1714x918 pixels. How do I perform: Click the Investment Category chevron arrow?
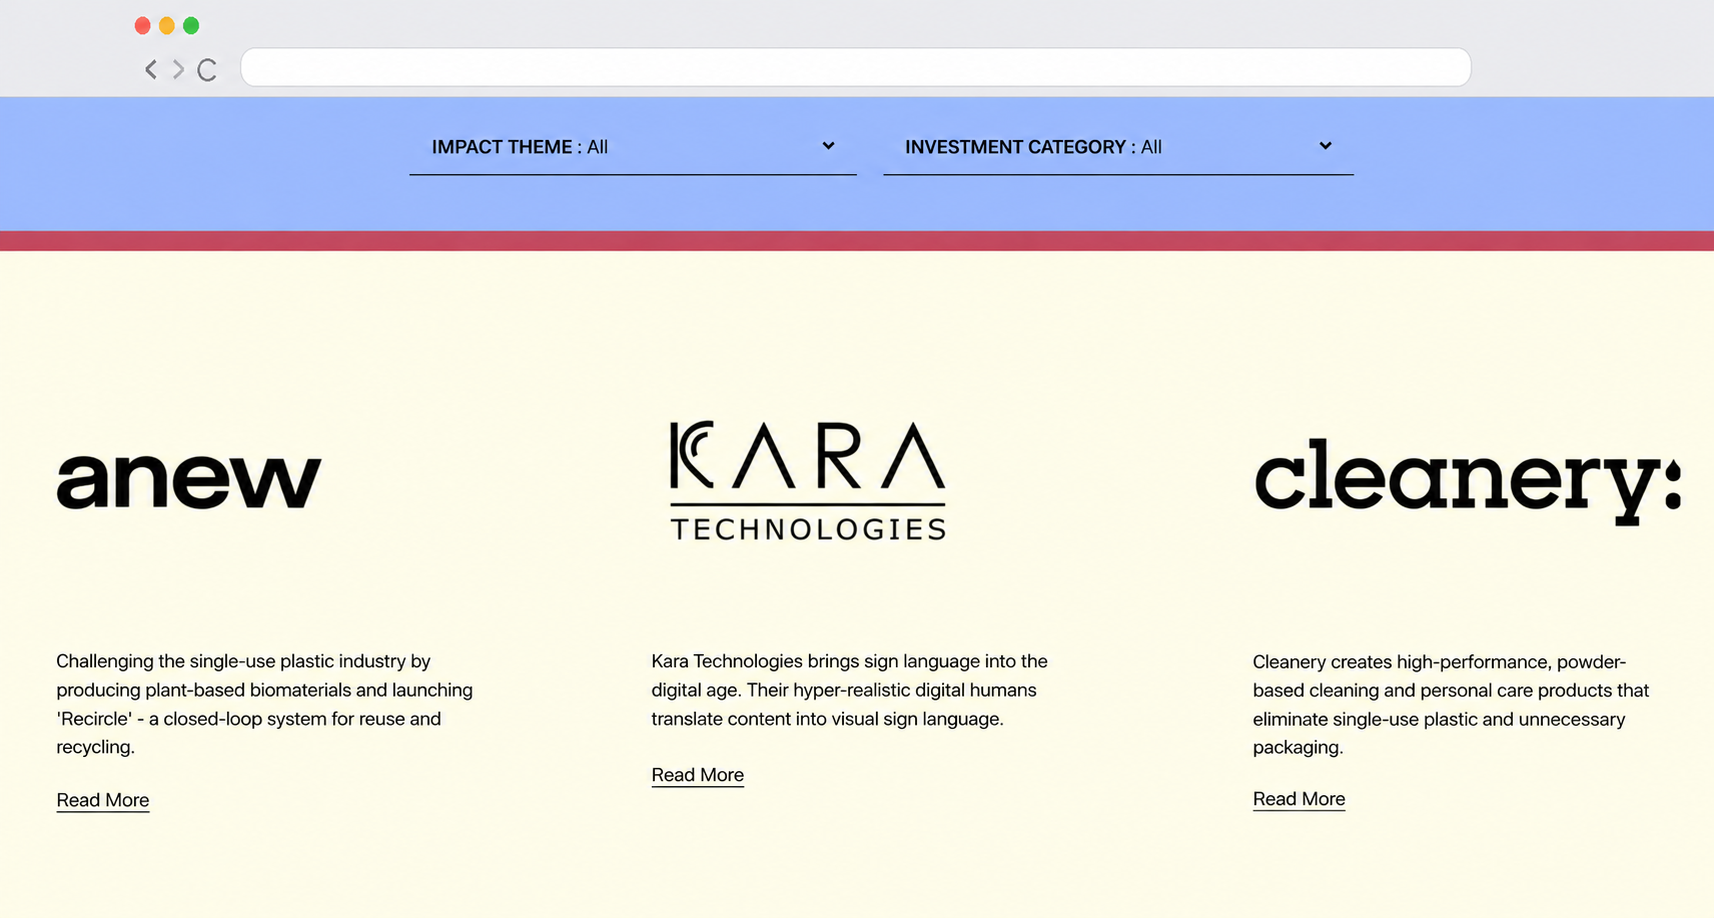(x=1325, y=146)
